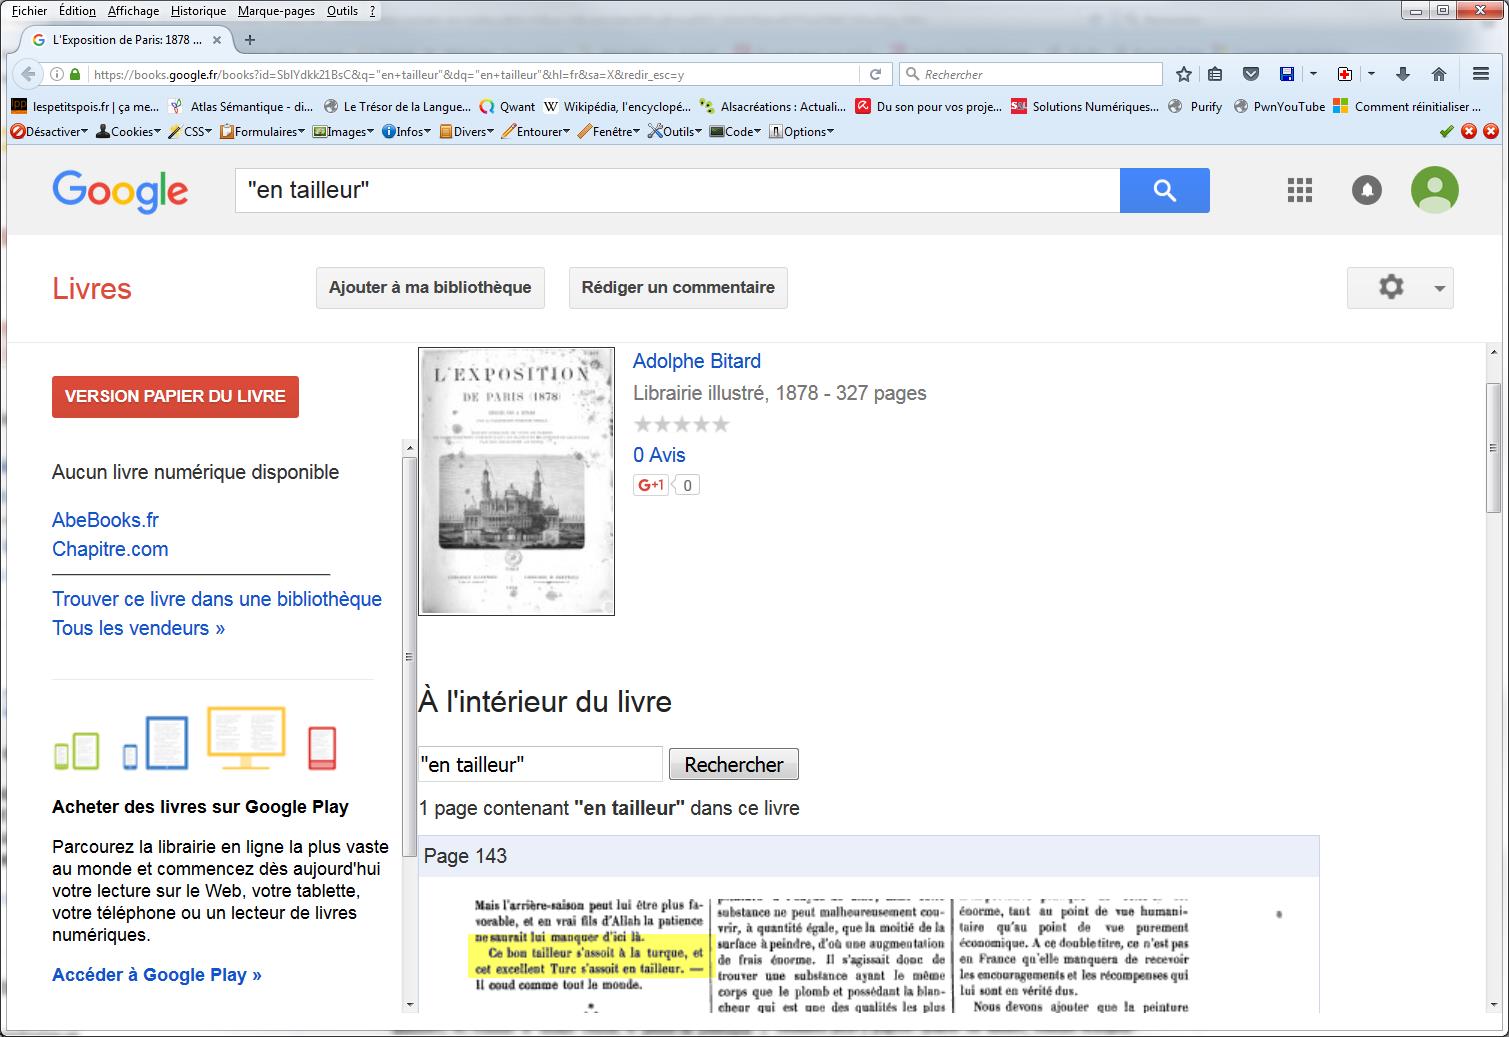The image size is (1509, 1037).
Task: Expand the settings gear dropdown
Action: tap(1400, 288)
